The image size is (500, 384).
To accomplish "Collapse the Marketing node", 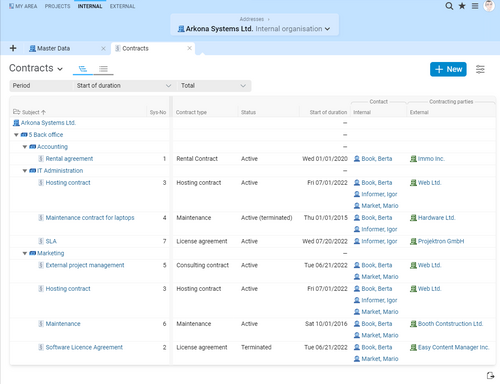I will coord(24,253).
